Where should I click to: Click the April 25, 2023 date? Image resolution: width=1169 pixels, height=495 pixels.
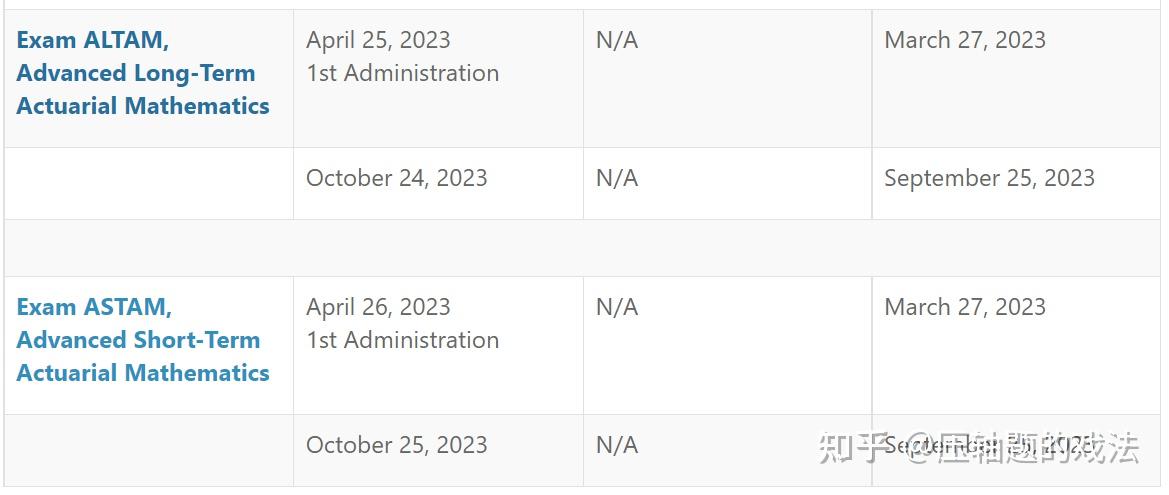[378, 40]
